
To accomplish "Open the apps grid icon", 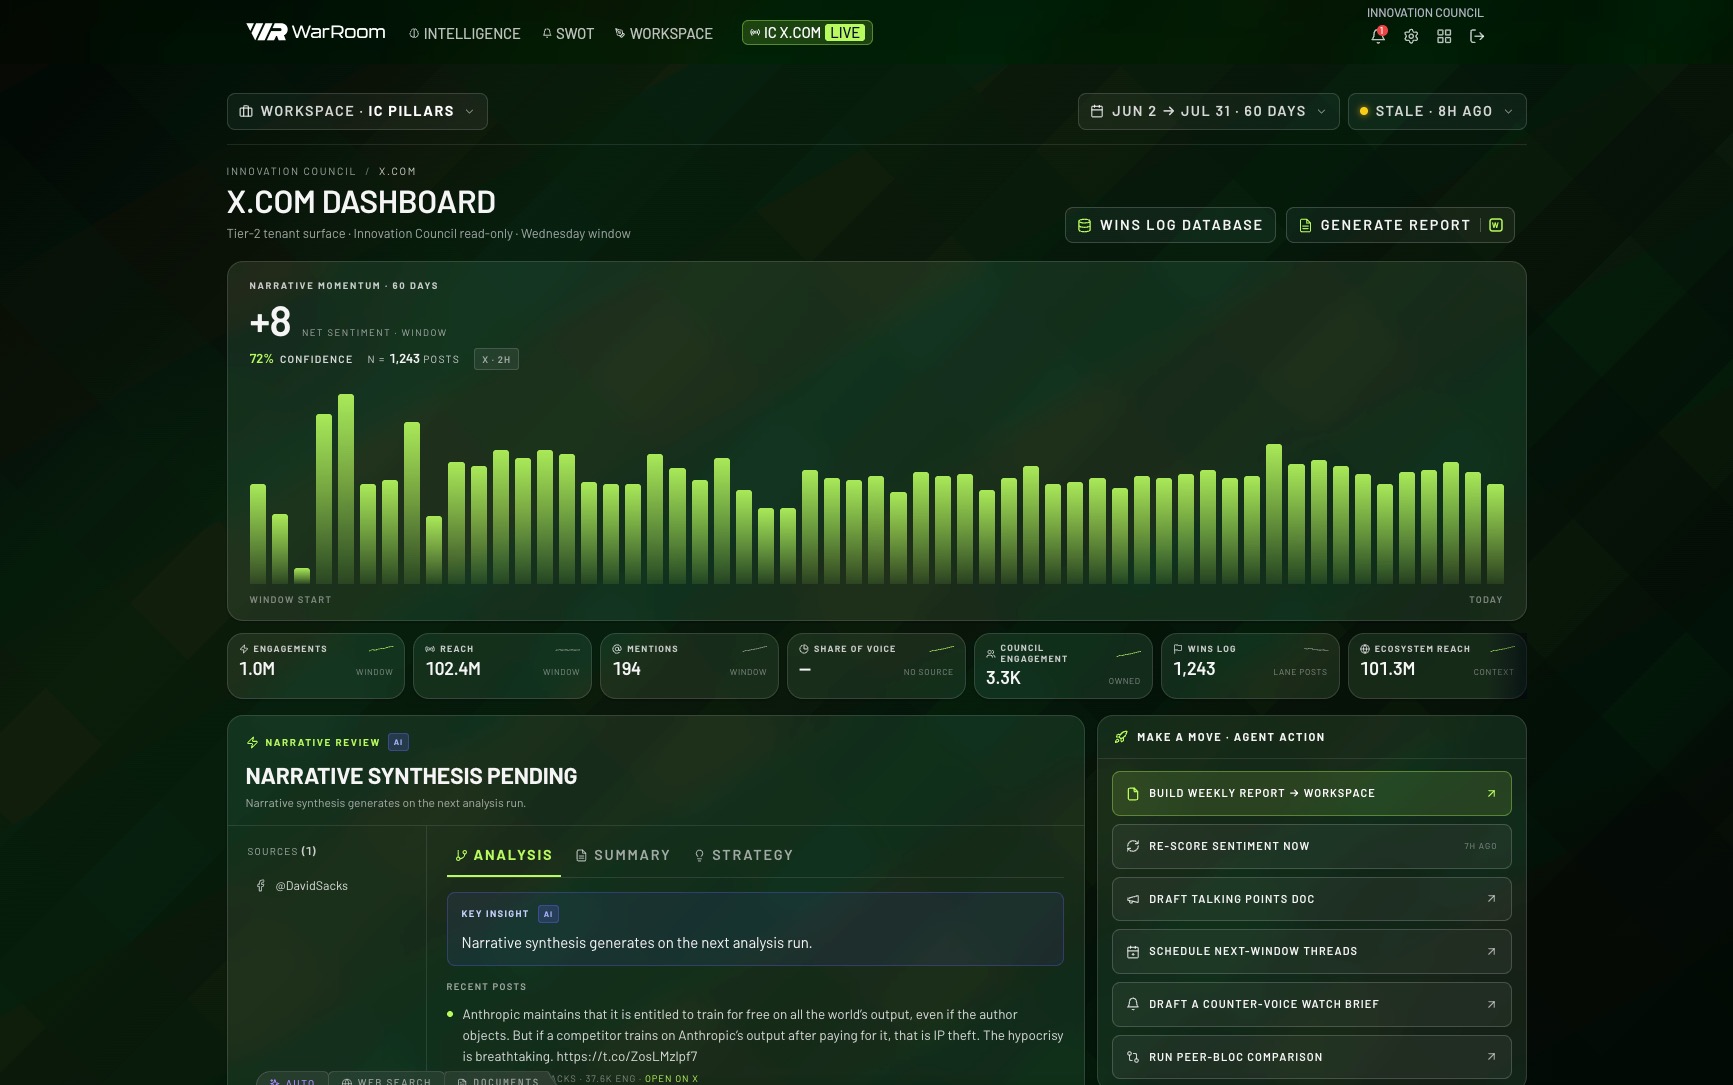I will click(1444, 36).
